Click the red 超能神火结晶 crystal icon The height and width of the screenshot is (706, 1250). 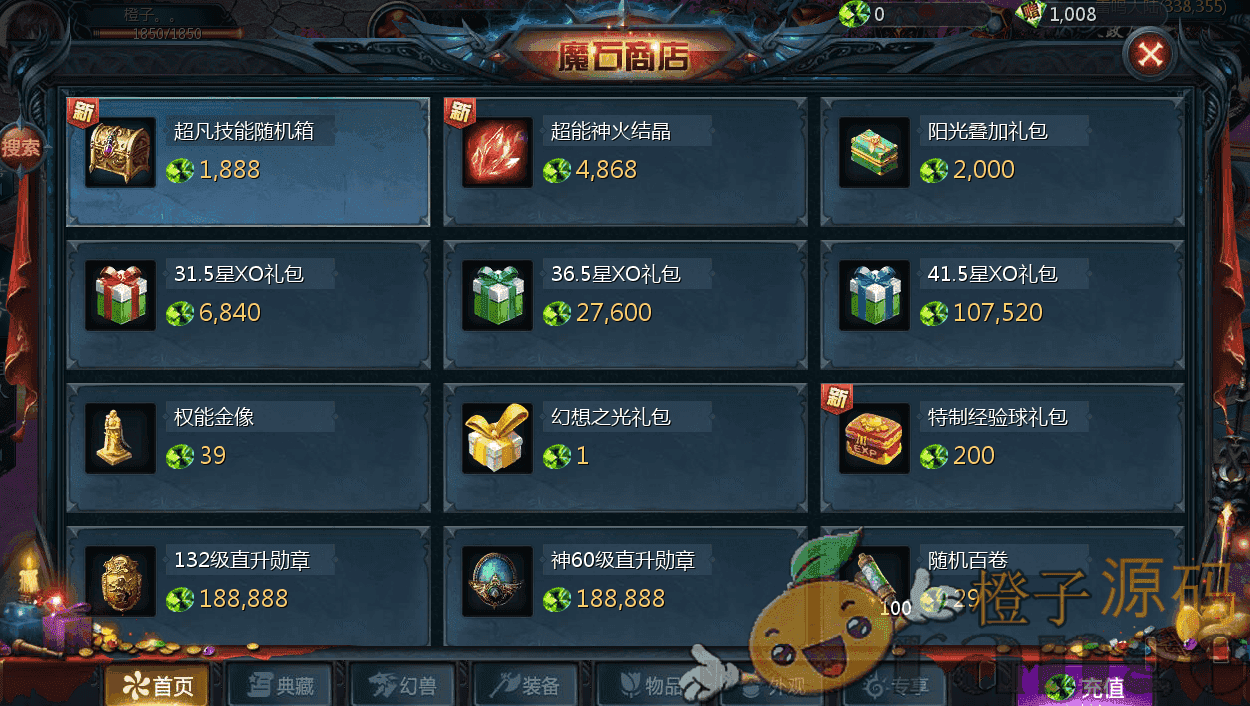(497, 152)
